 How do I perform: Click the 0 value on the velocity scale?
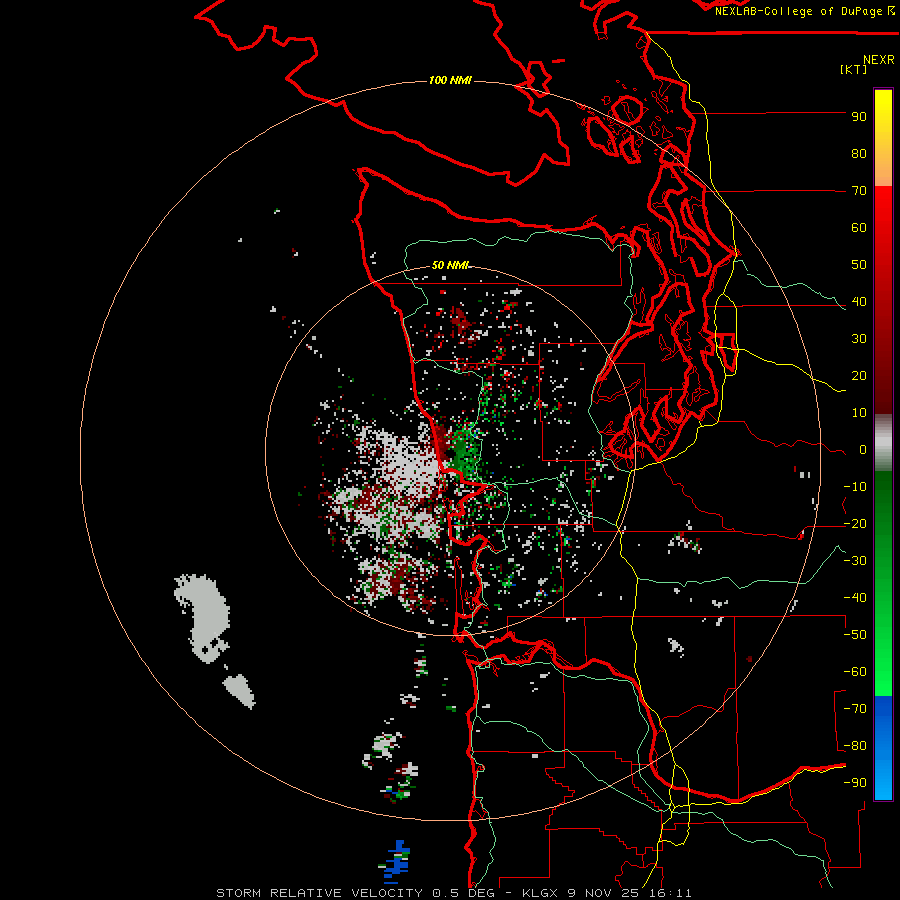click(863, 450)
